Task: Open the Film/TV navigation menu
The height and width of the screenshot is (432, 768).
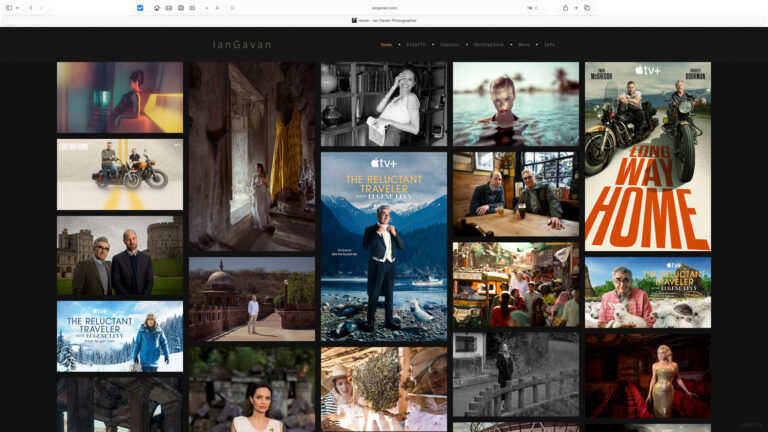Action: pos(416,45)
